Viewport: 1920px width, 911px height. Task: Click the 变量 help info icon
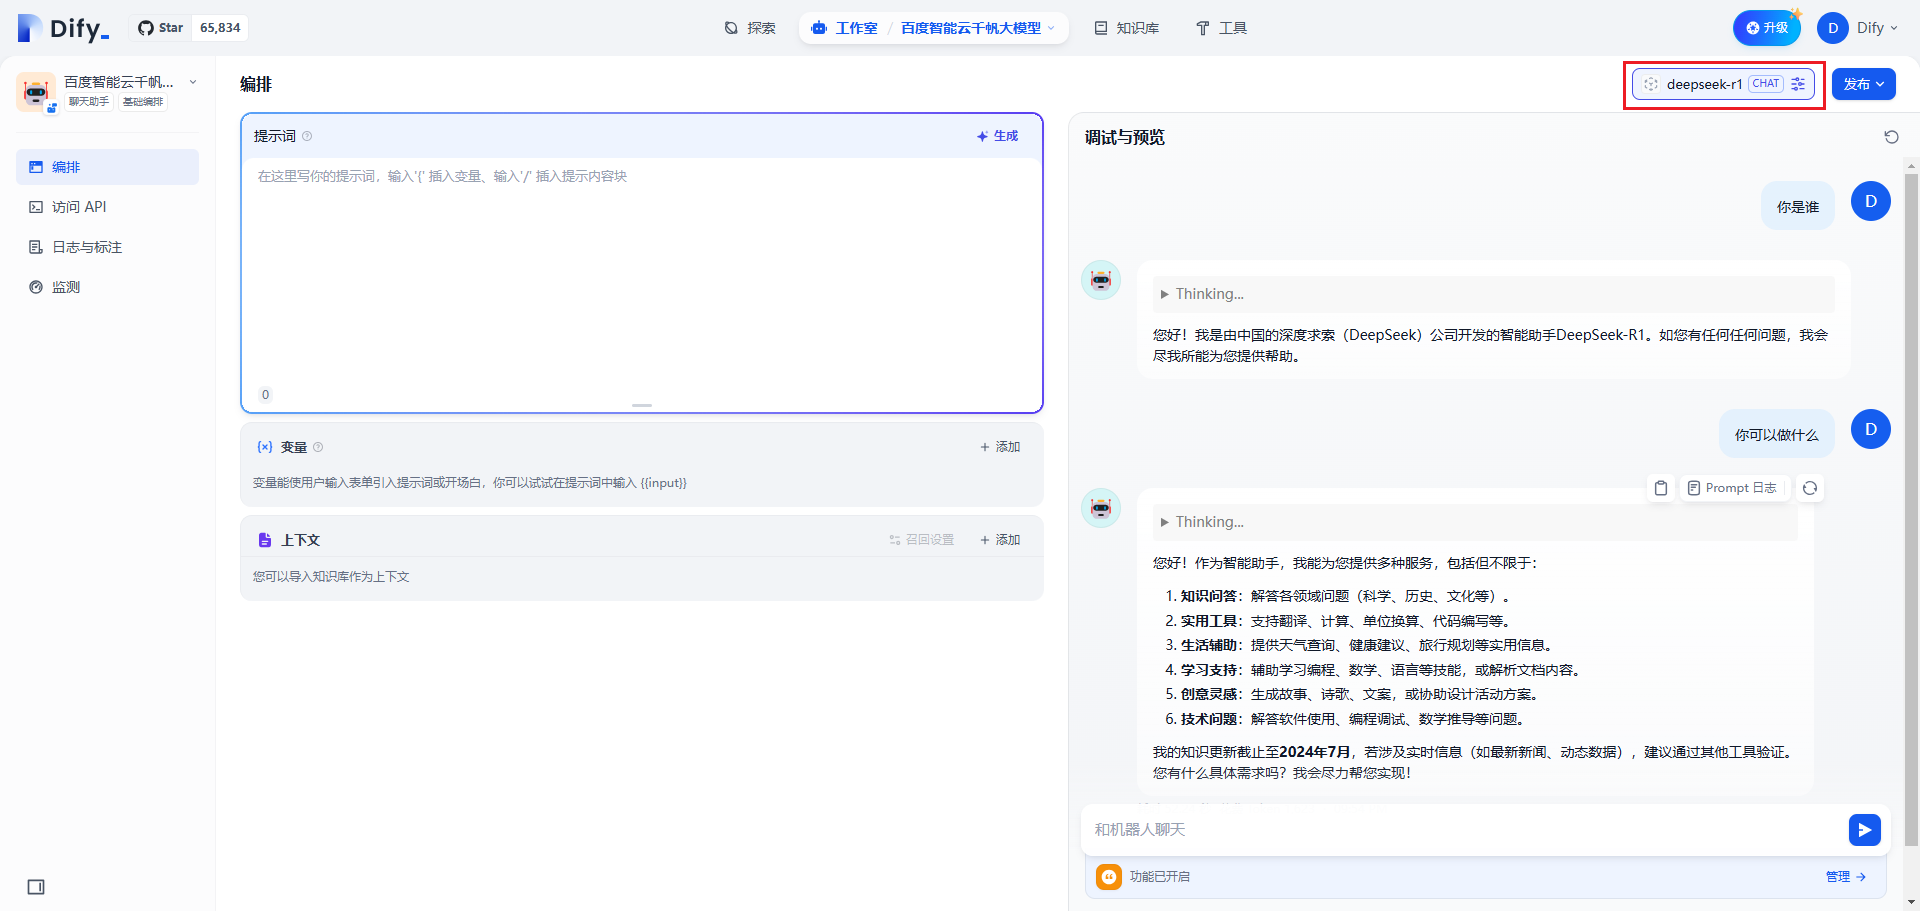(x=318, y=447)
